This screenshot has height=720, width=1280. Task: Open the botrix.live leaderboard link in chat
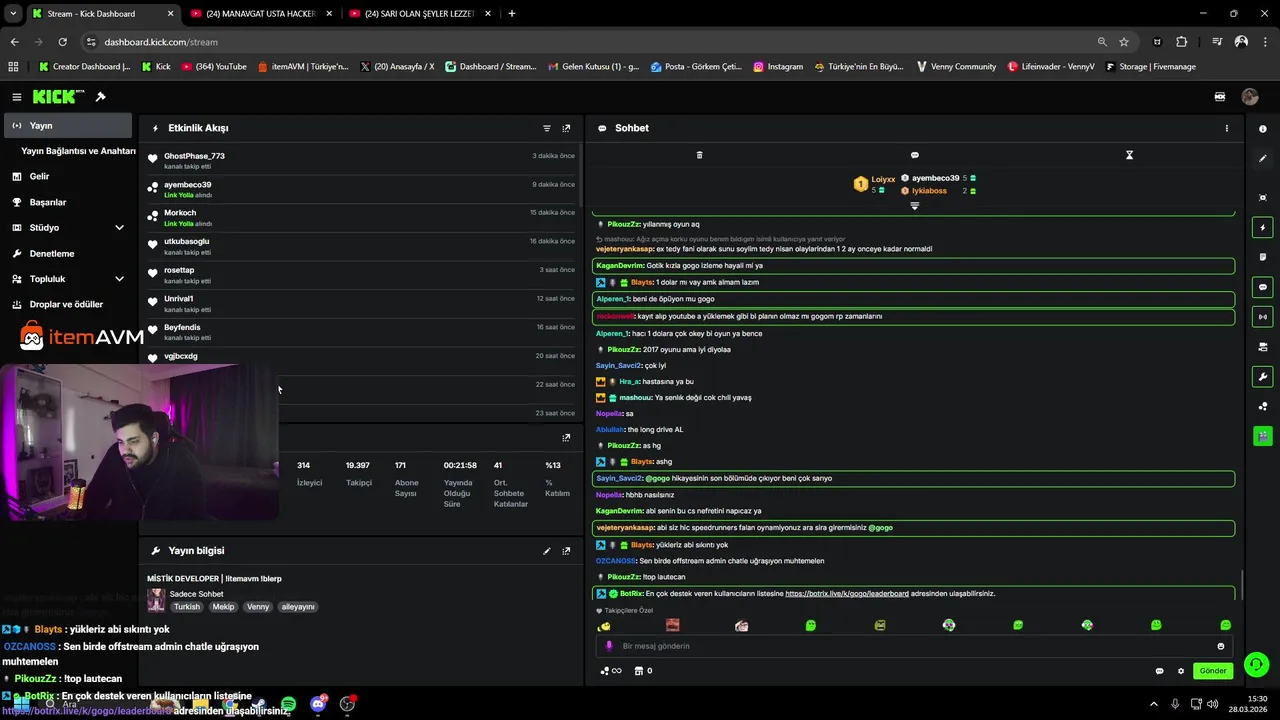tap(847, 594)
